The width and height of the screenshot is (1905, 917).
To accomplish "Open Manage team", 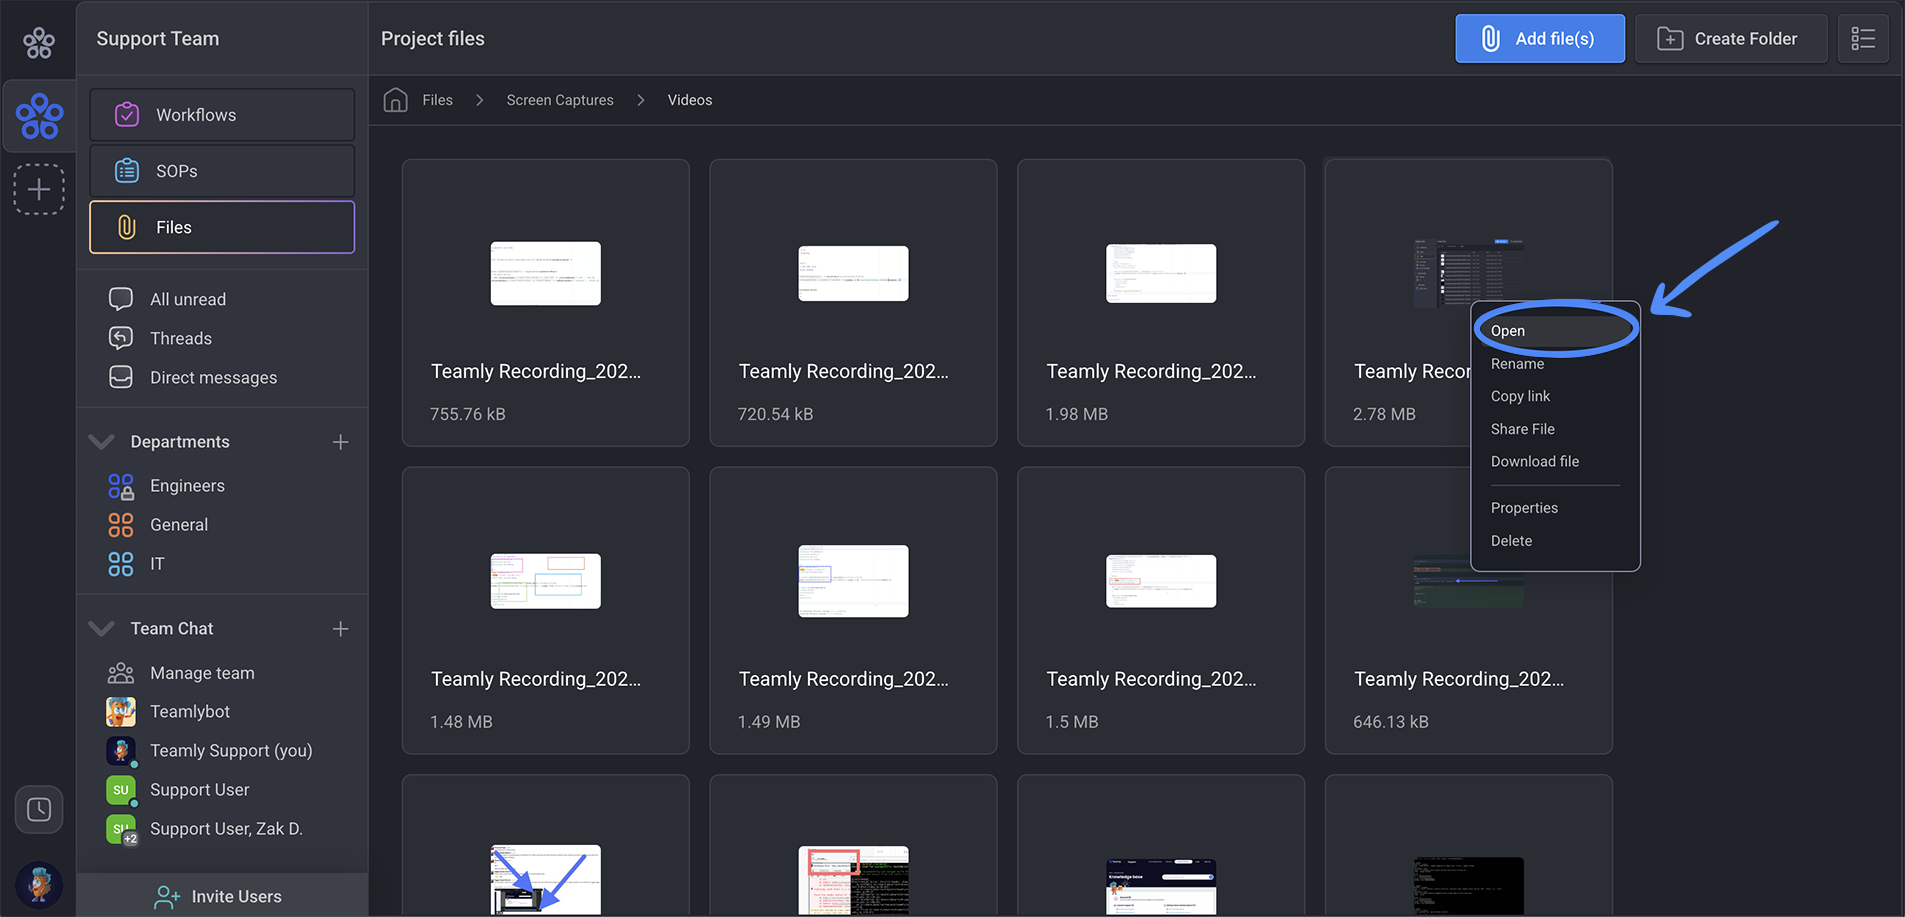I will pyautogui.click(x=202, y=673).
